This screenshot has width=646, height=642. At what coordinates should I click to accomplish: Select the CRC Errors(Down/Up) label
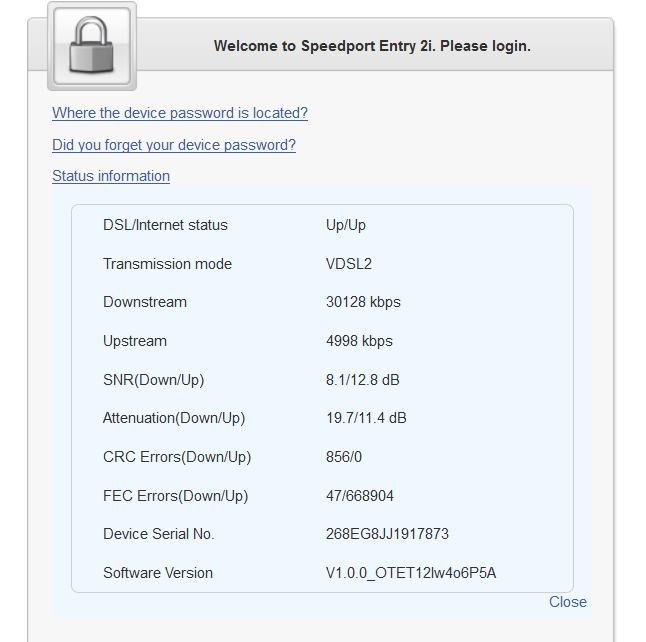tap(177, 457)
